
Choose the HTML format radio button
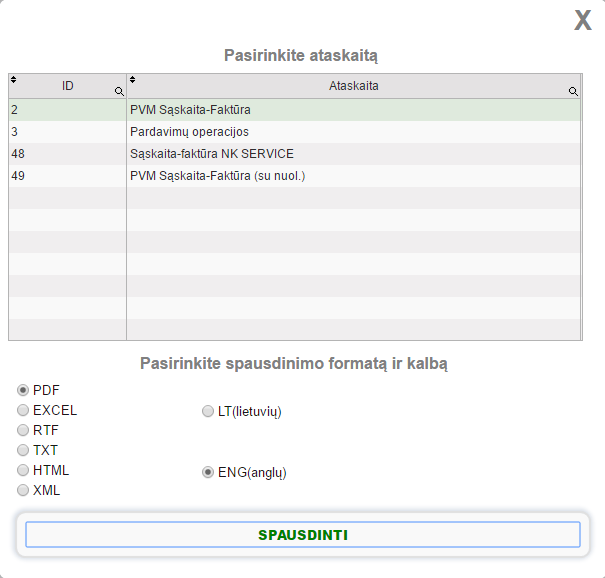coord(23,470)
